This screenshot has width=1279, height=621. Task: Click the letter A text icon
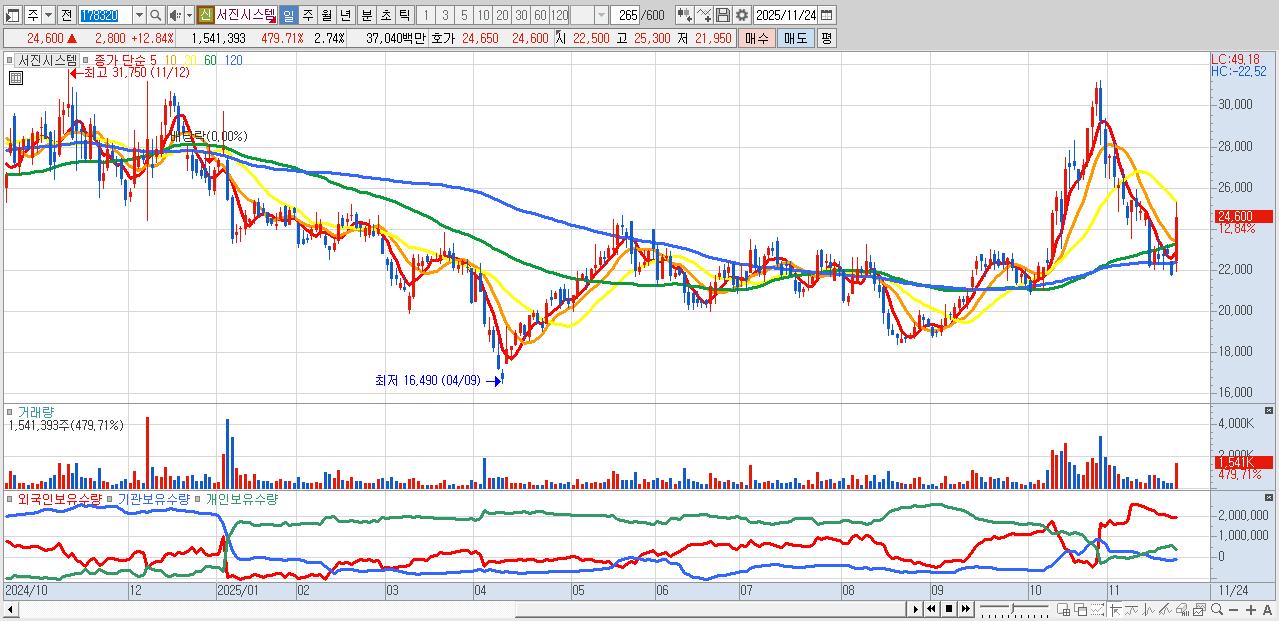(x=1267, y=609)
